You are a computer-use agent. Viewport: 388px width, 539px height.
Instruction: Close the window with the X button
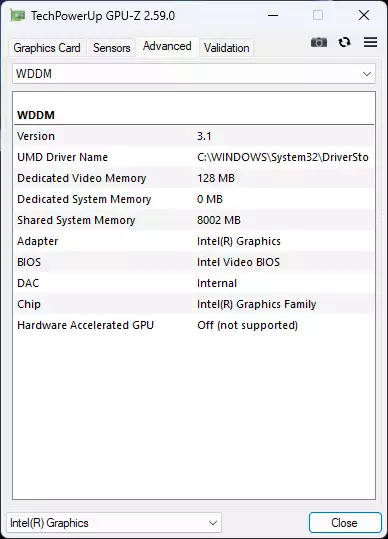[x=364, y=15]
